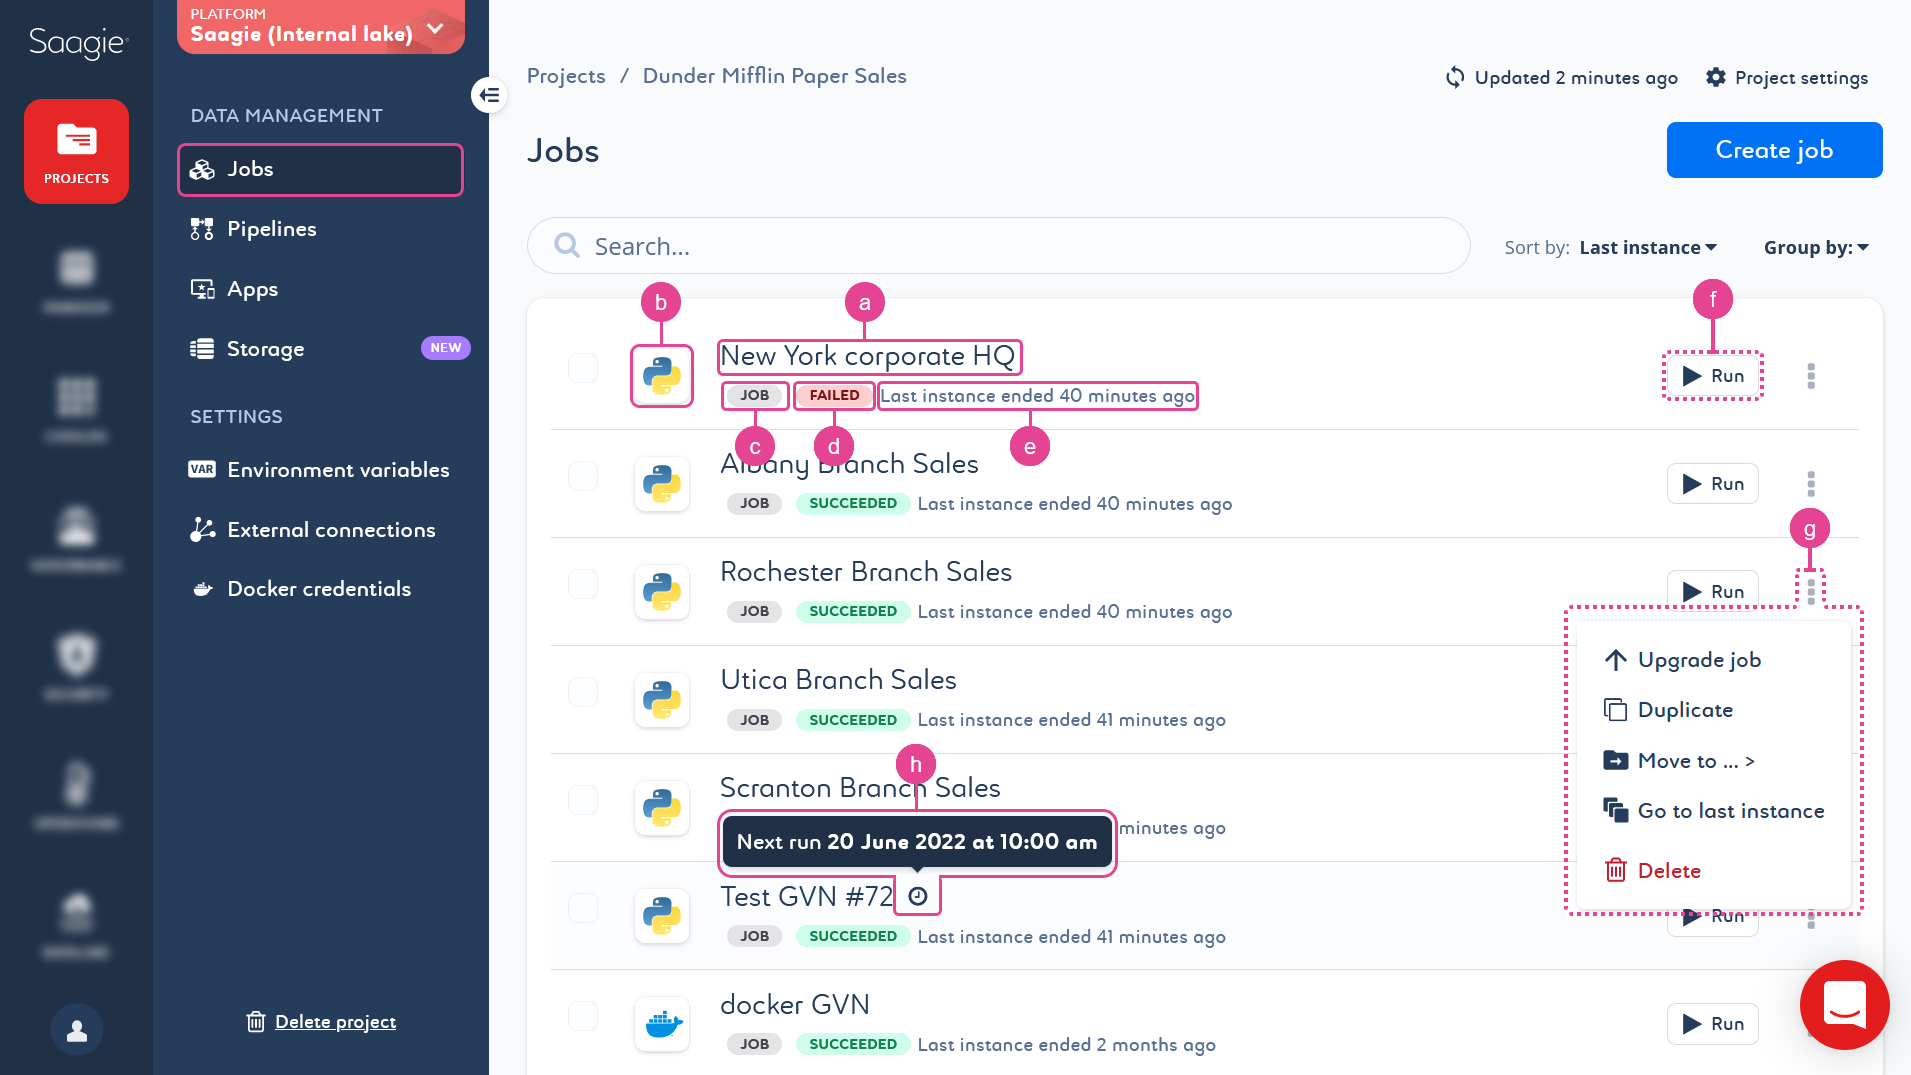Click Python icon of Albany Branch Sales

point(662,484)
